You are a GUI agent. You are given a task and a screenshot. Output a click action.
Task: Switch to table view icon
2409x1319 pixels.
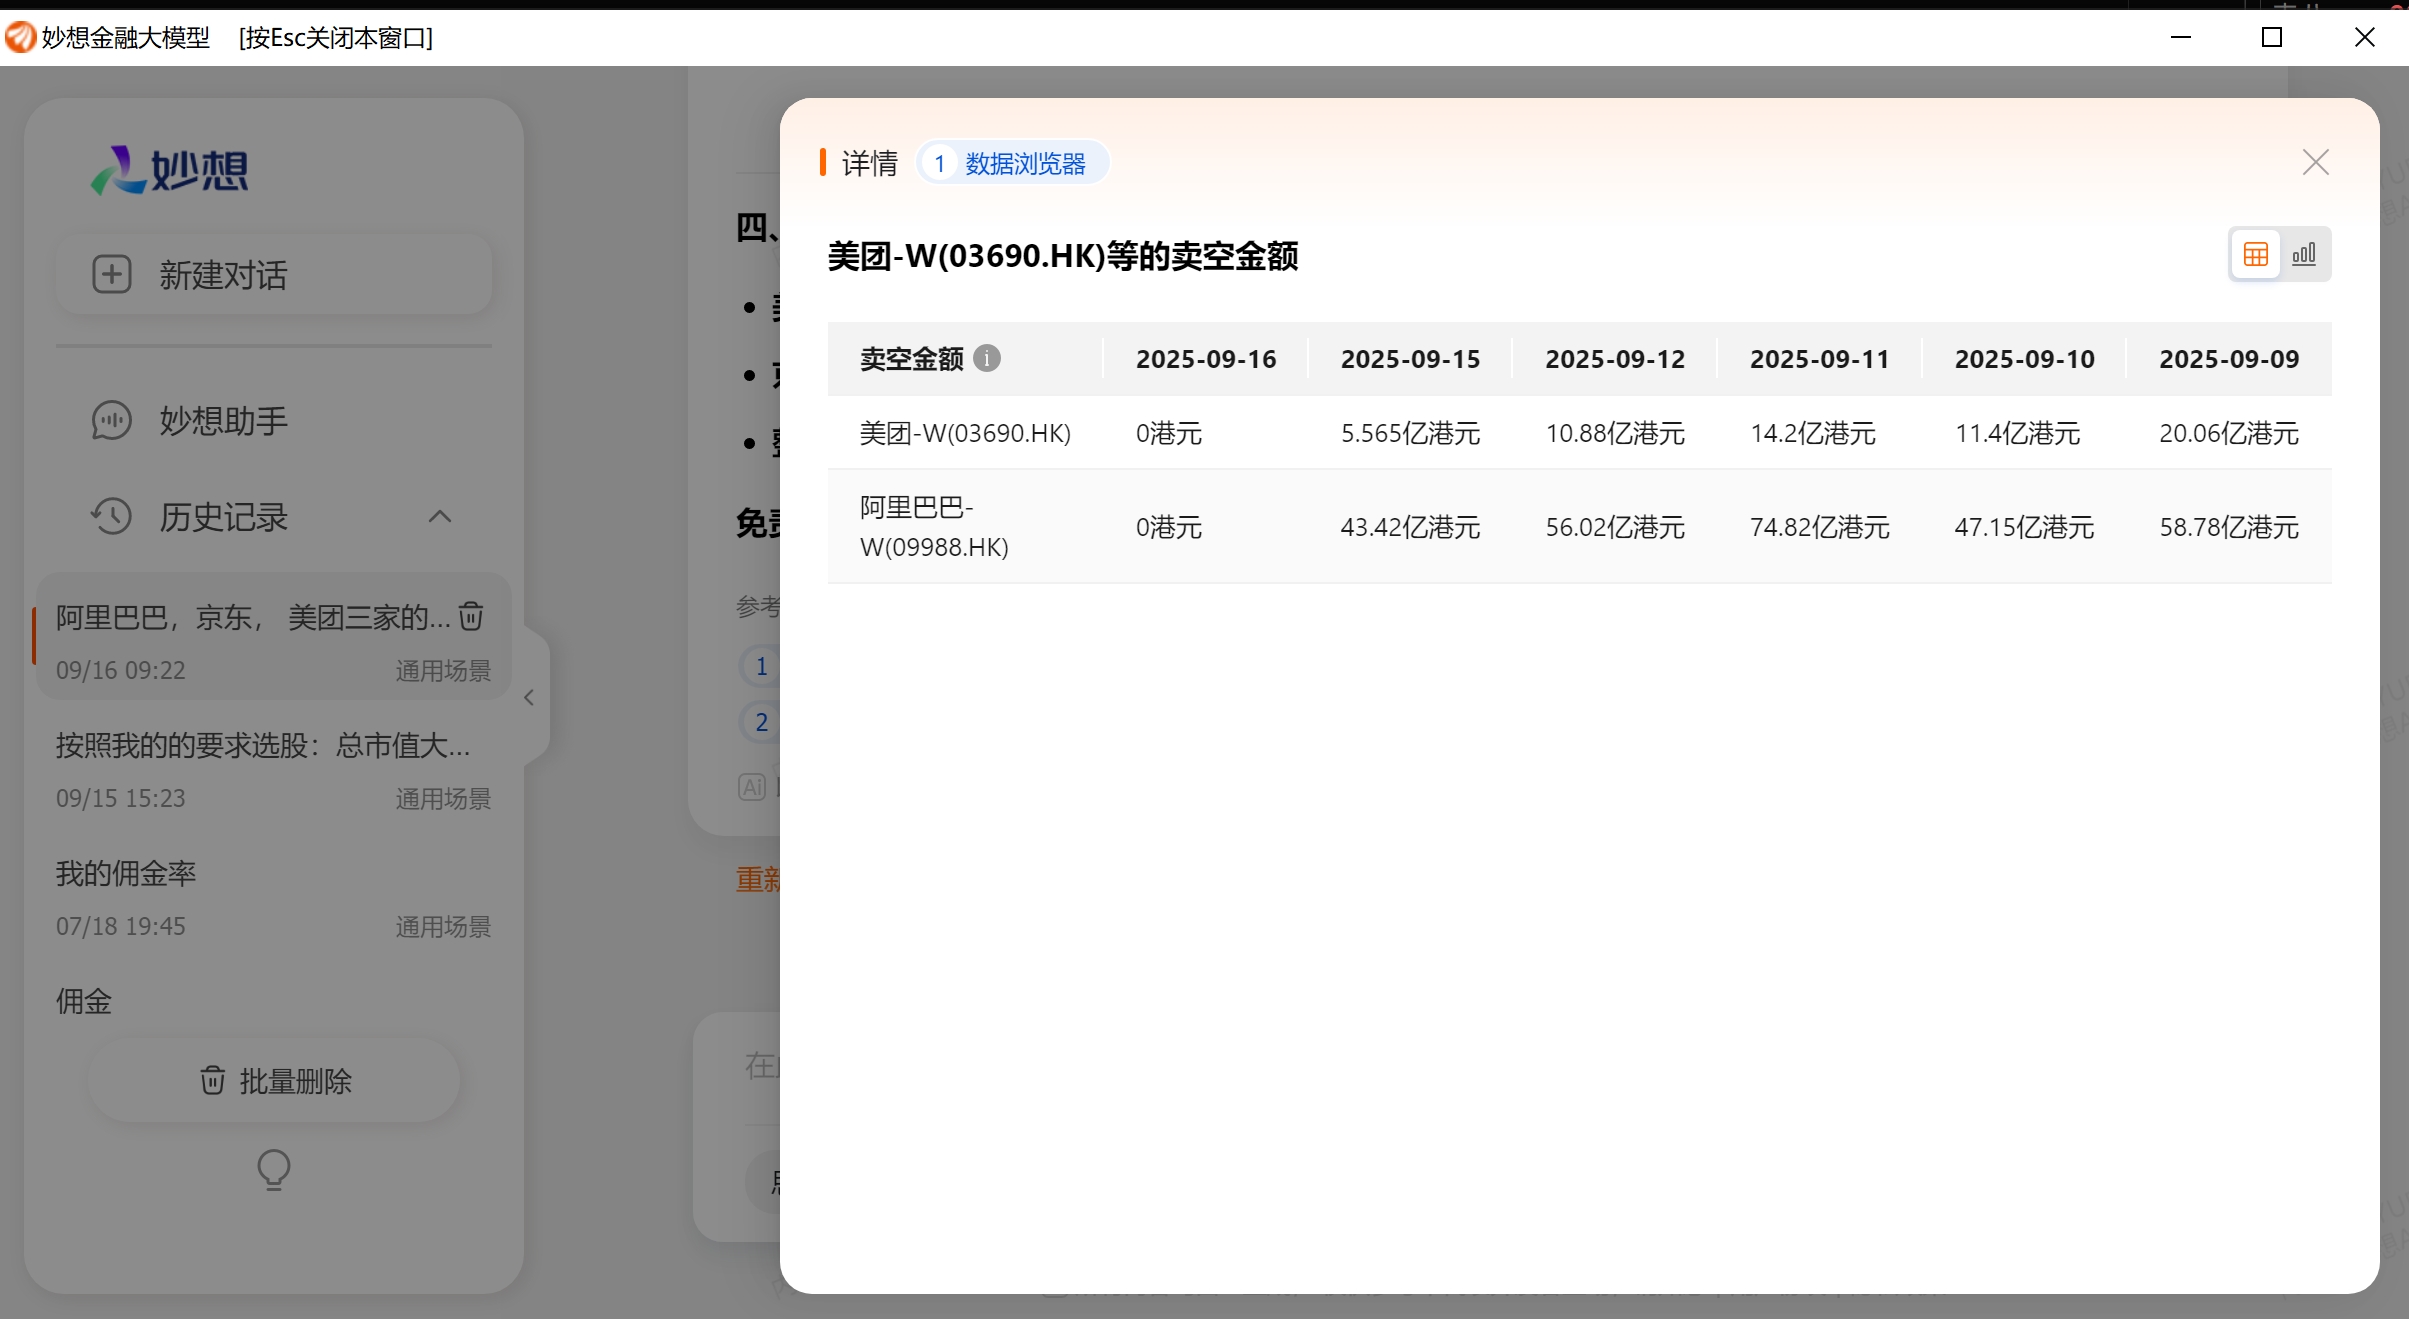point(2255,254)
